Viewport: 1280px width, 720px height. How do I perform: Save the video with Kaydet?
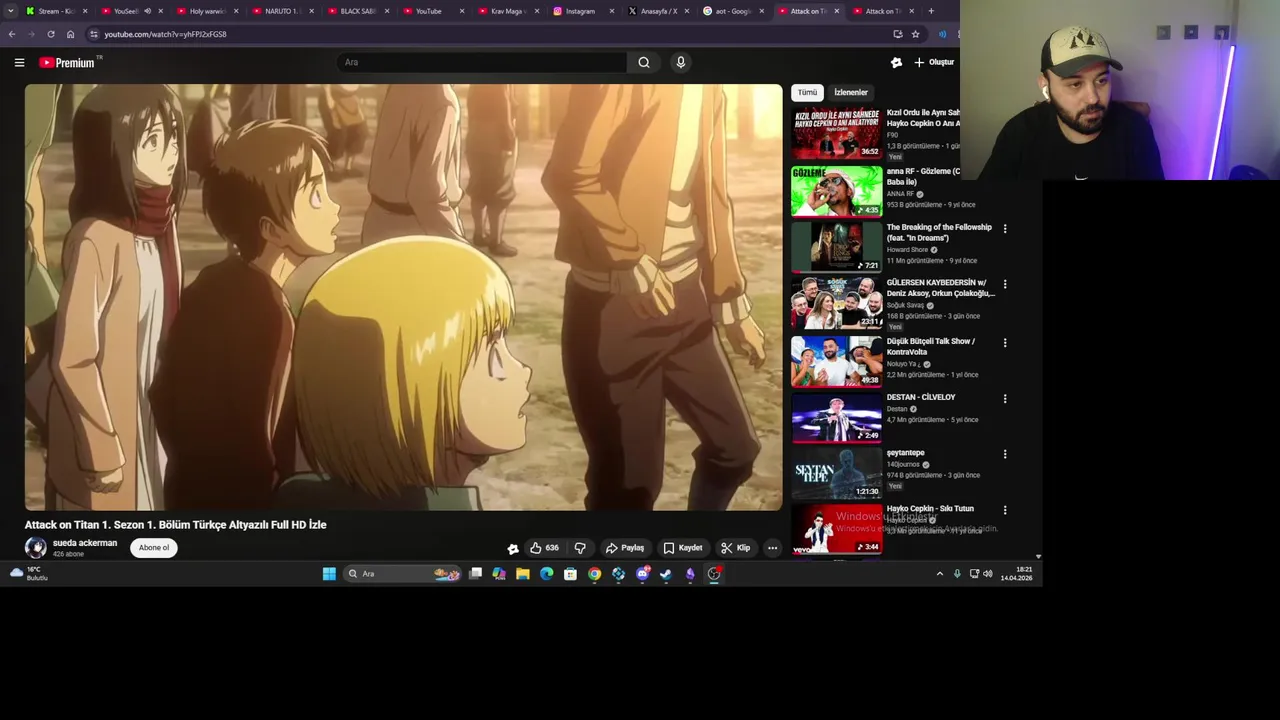(x=683, y=548)
